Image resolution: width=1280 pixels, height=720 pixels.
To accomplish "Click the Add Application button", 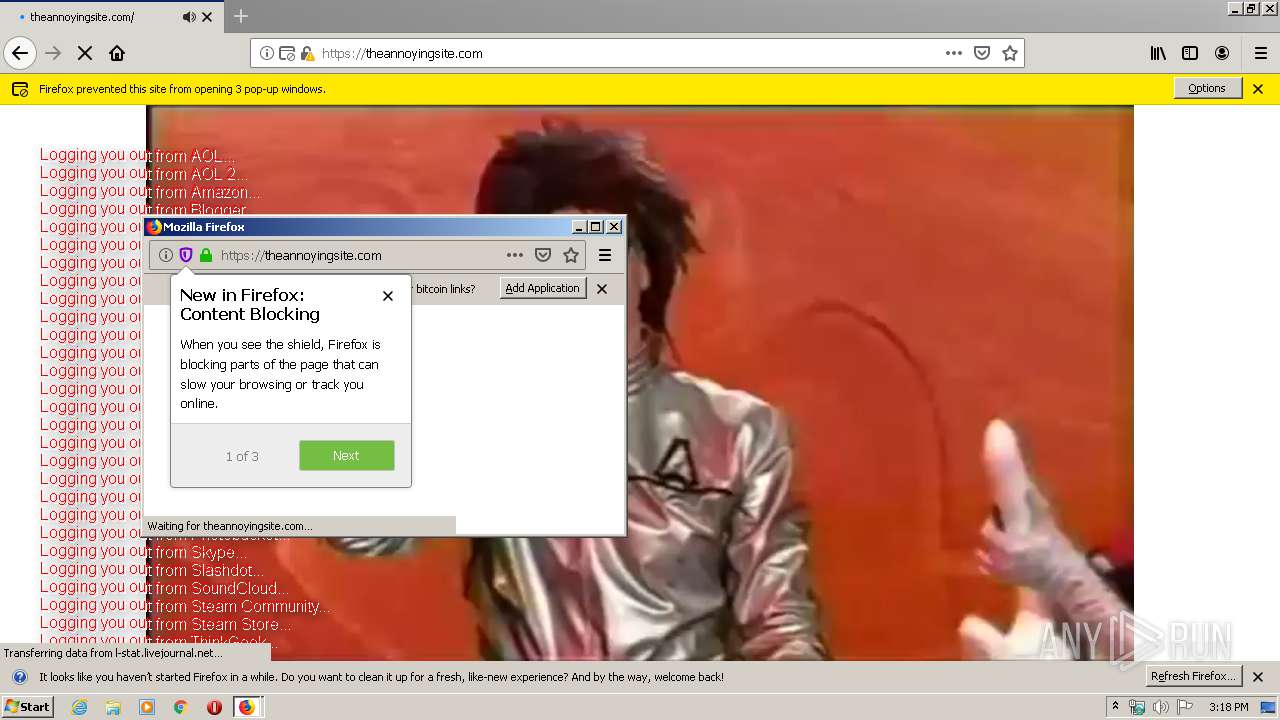I will (542, 288).
